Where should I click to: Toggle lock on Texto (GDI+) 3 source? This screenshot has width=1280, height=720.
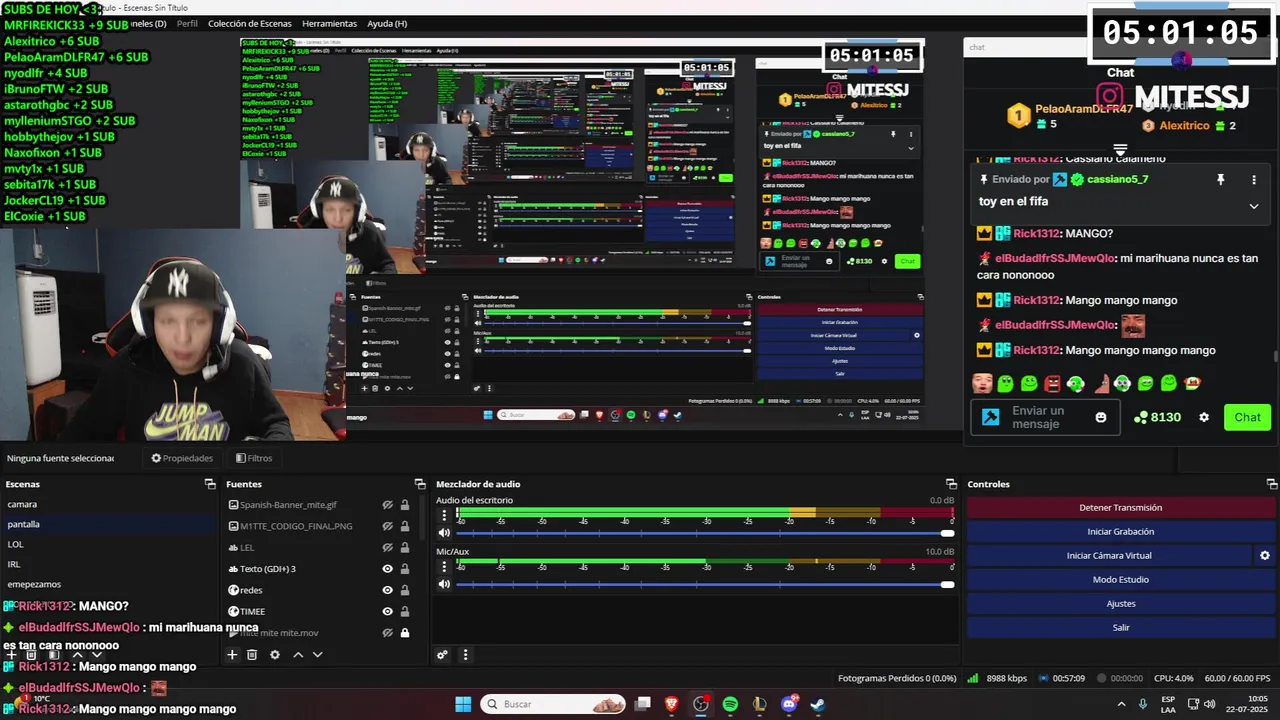pyautogui.click(x=405, y=569)
